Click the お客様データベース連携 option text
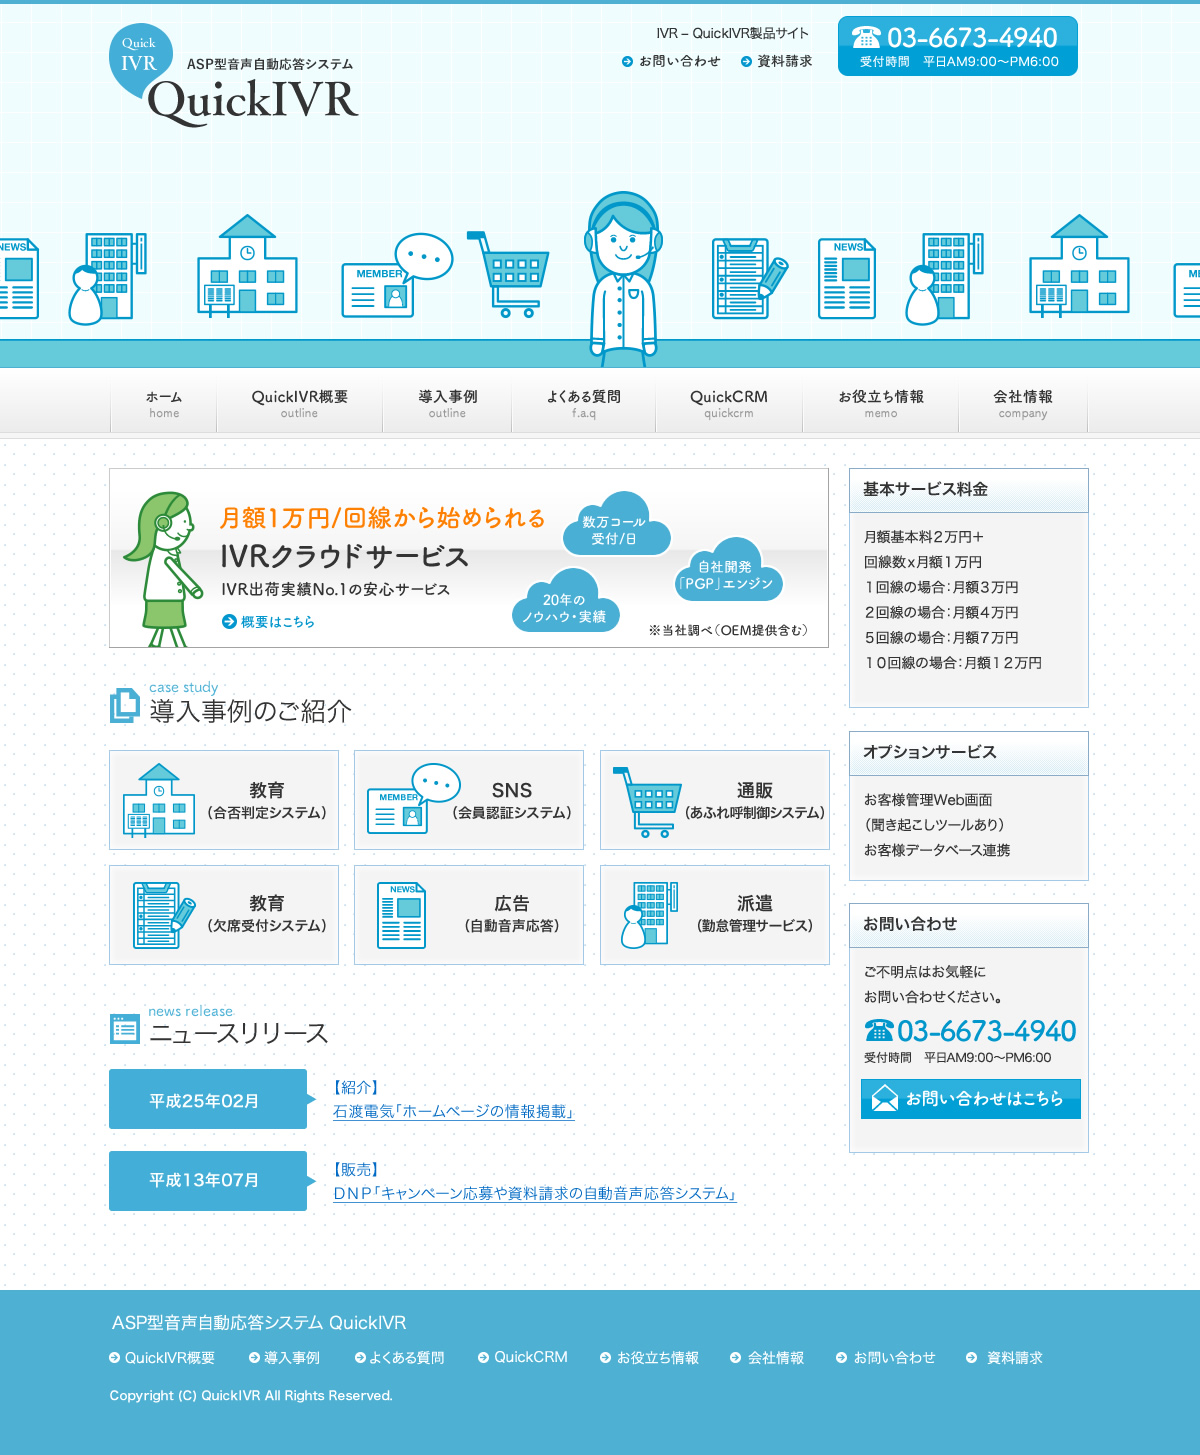This screenshot has width=1200, height=1455. (x=937, y=850)
